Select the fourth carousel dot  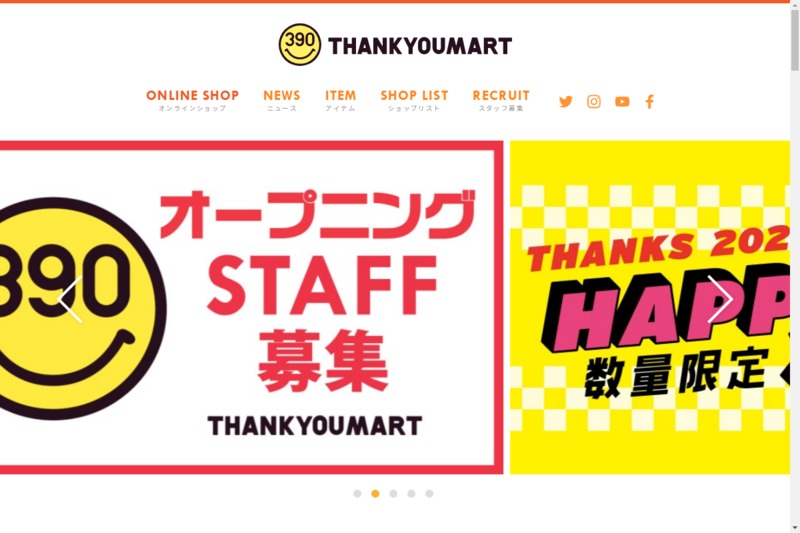(x=411, y=493)
